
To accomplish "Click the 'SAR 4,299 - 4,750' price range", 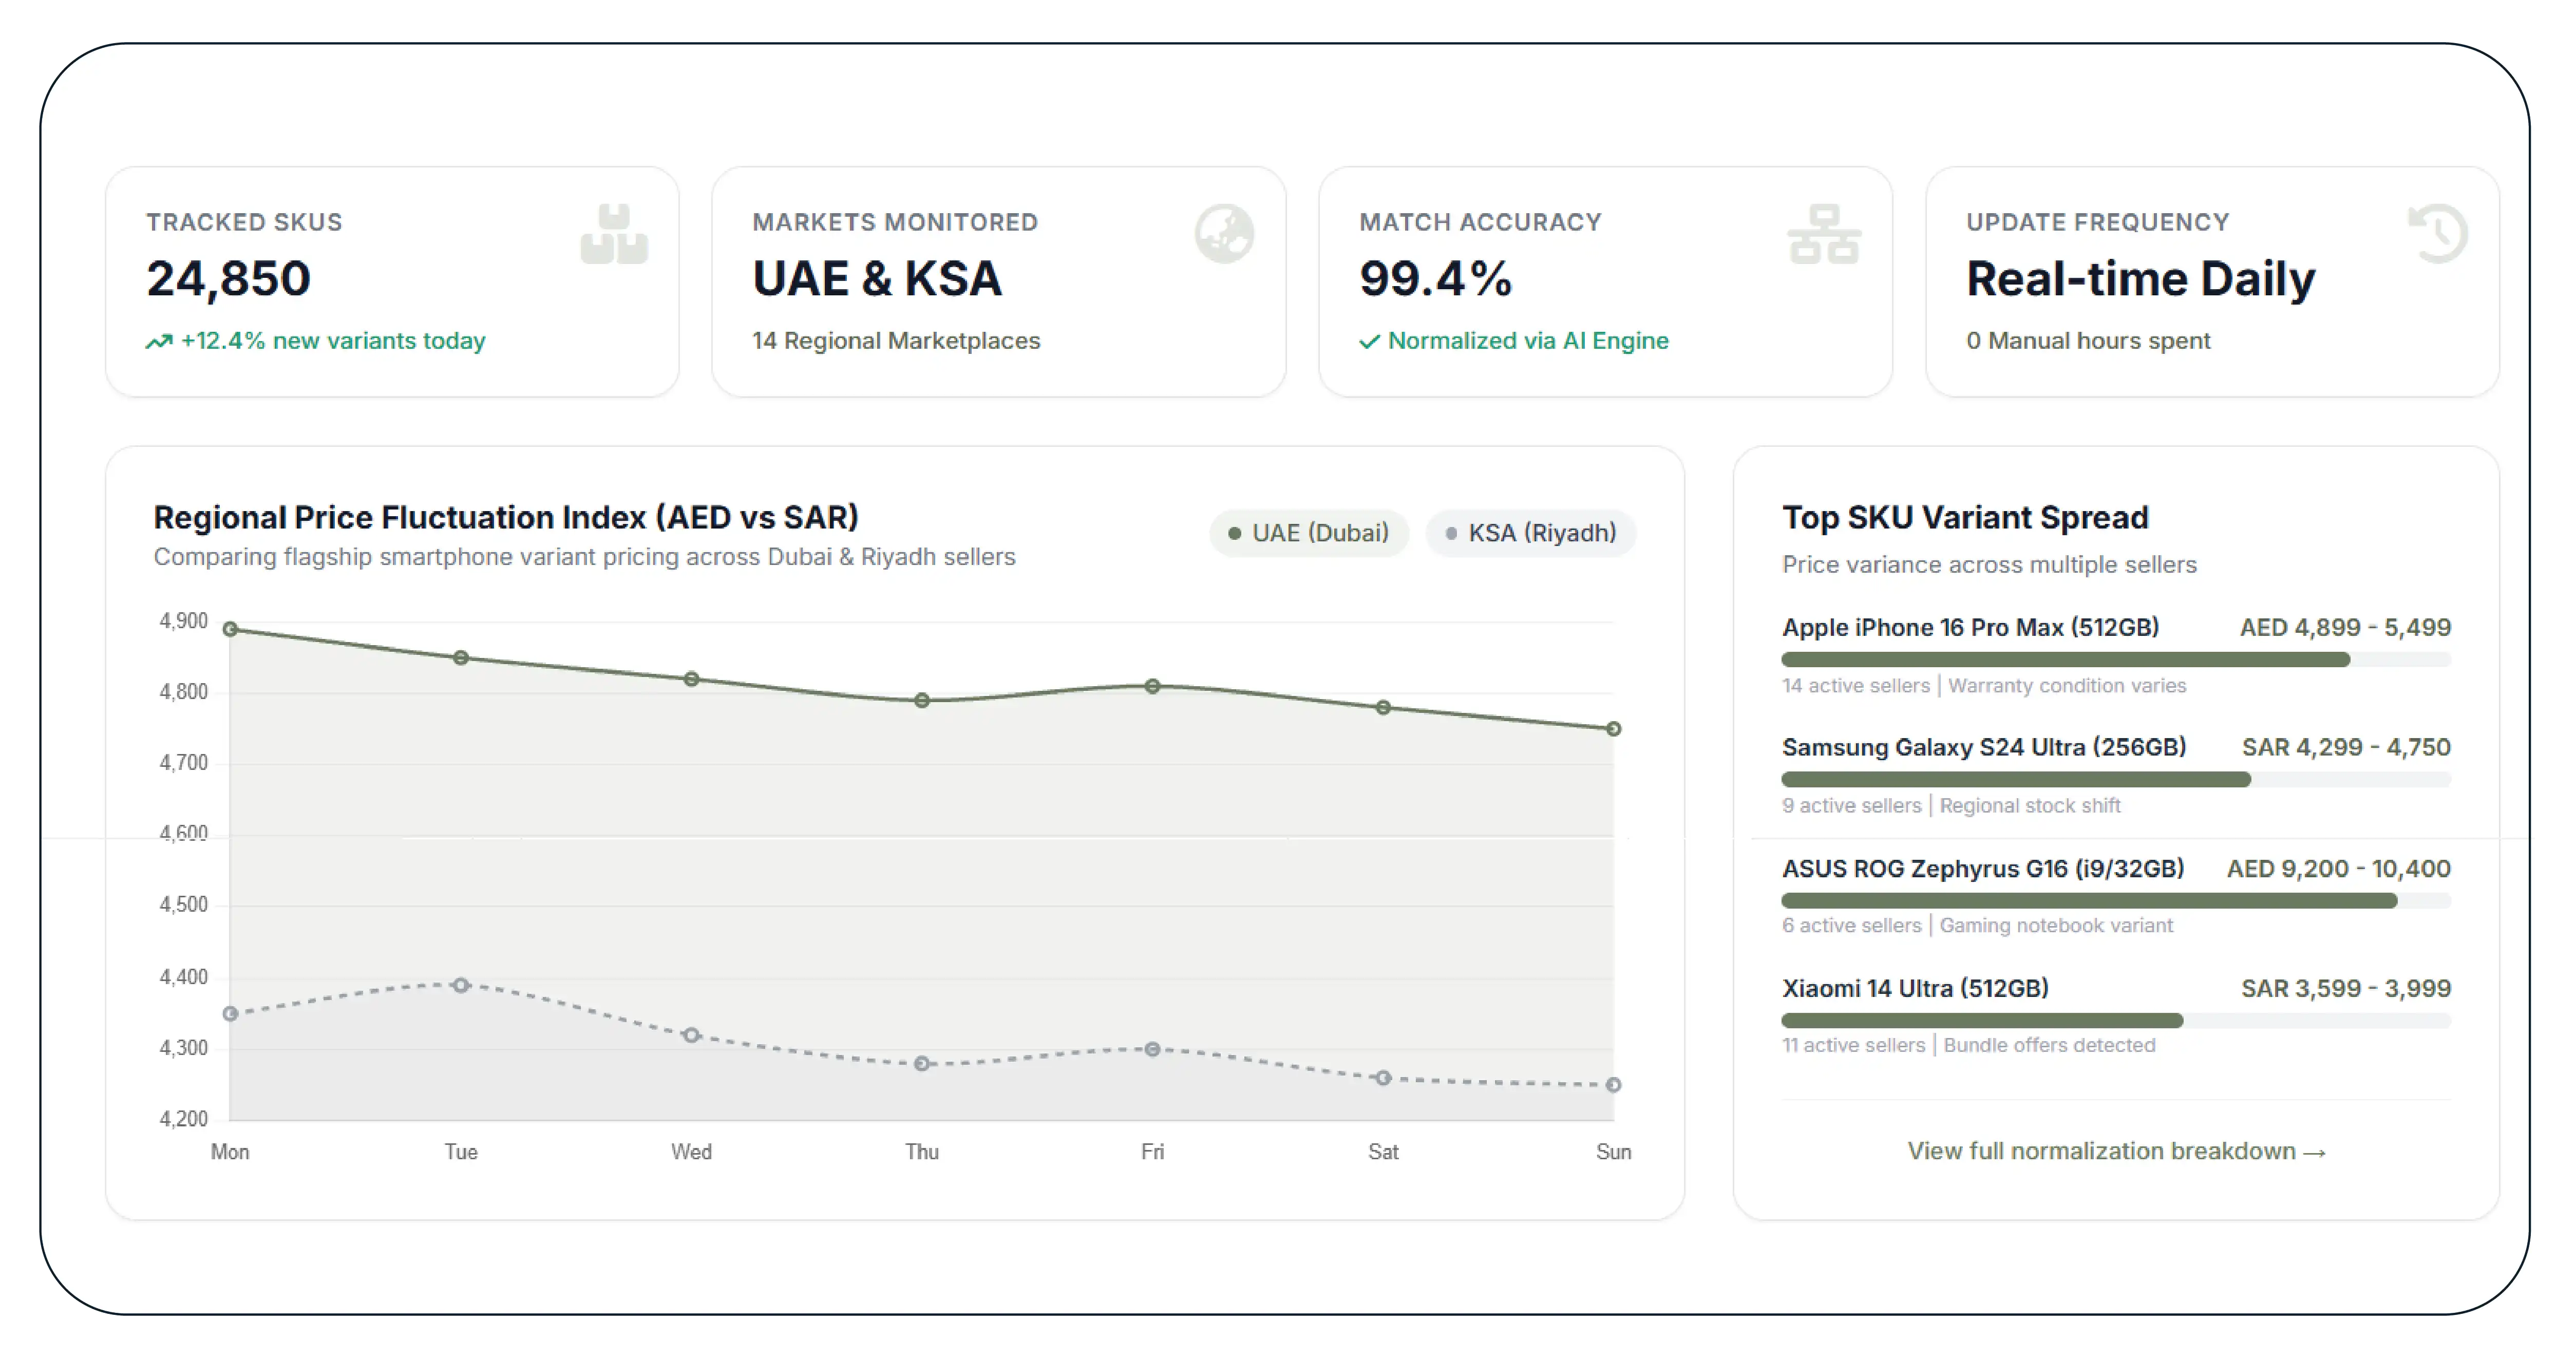I will click(2346, 748).
